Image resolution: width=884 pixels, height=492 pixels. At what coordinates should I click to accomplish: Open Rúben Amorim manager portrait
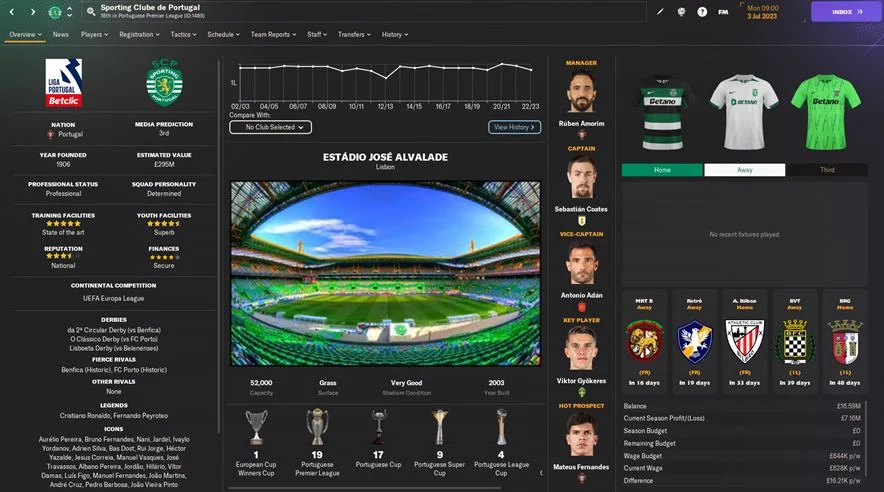point(581,92)
